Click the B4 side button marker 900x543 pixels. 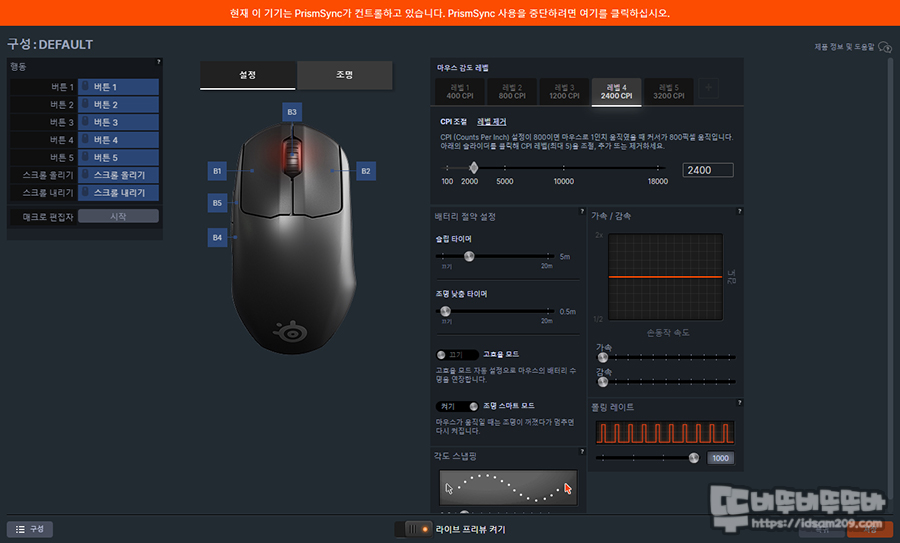[217, 237]
